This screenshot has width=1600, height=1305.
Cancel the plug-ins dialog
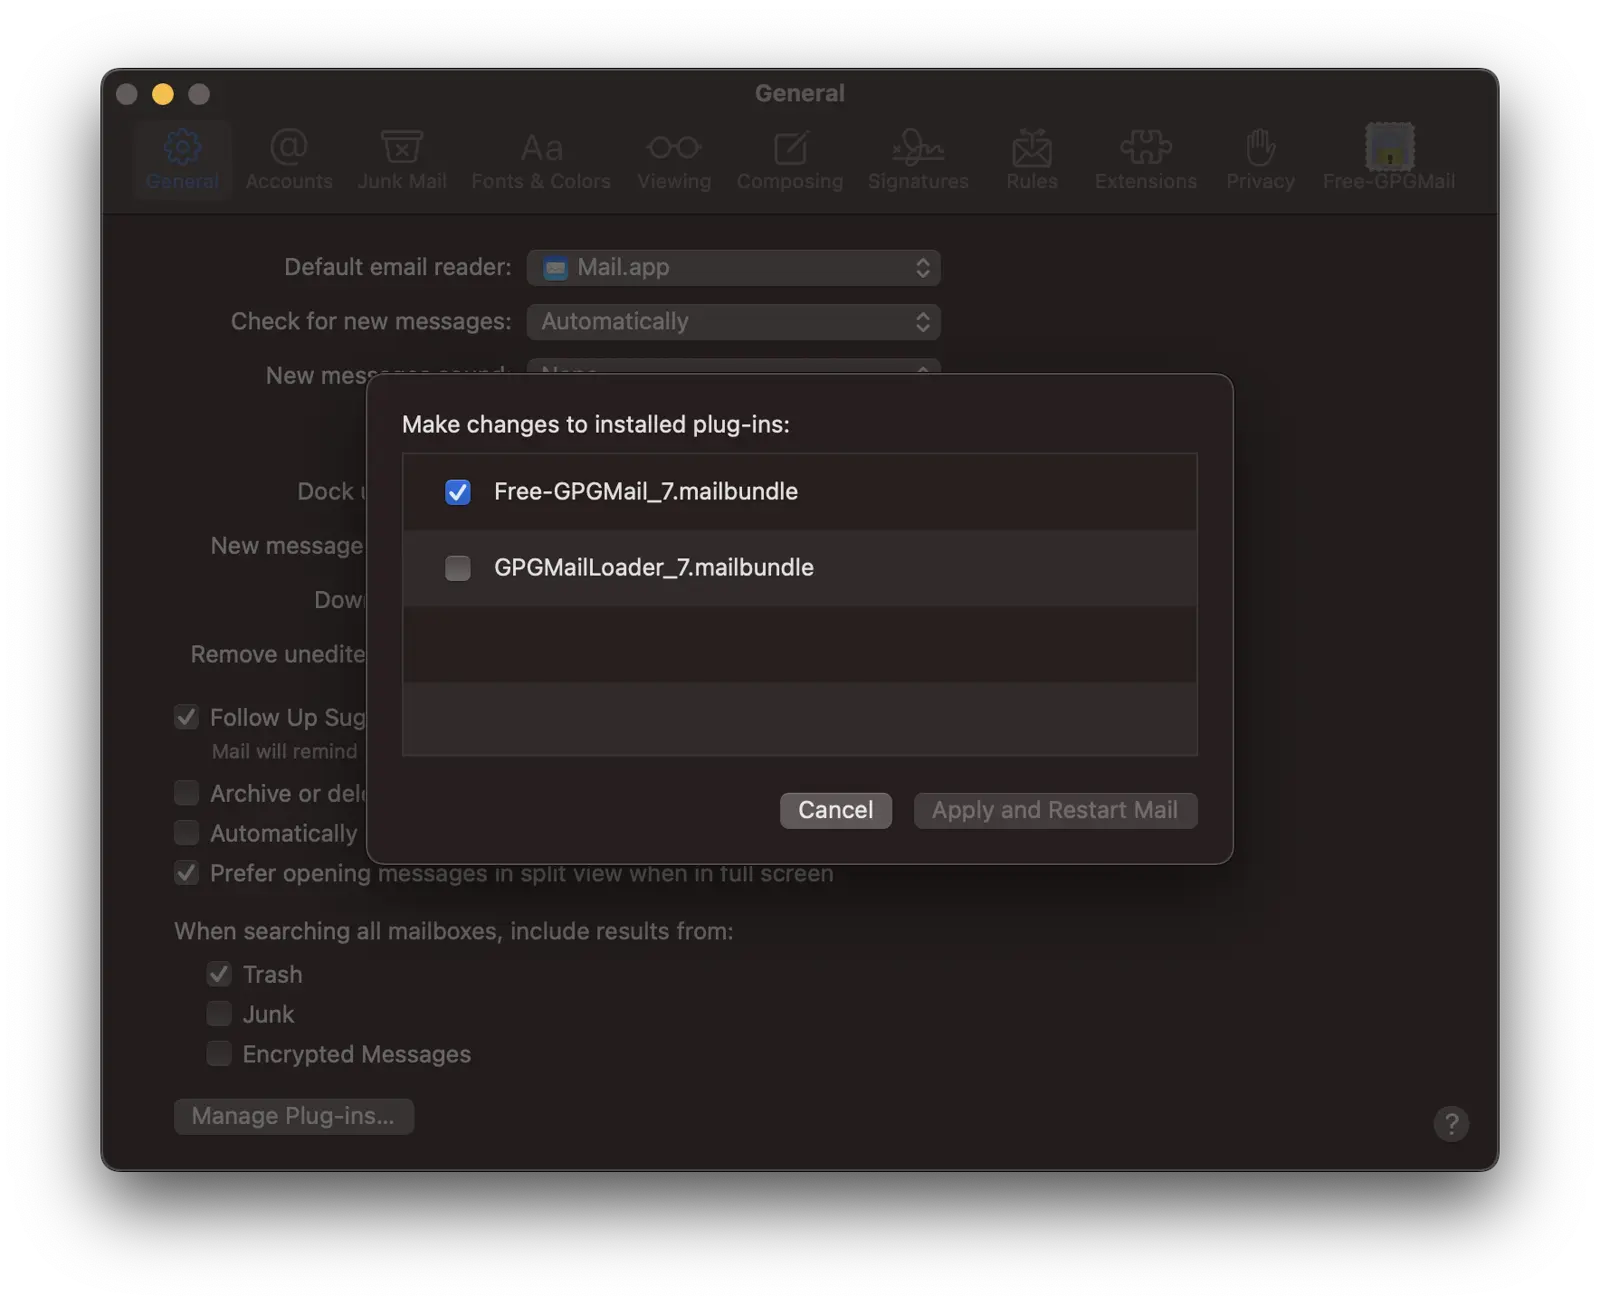pos(835,810)
